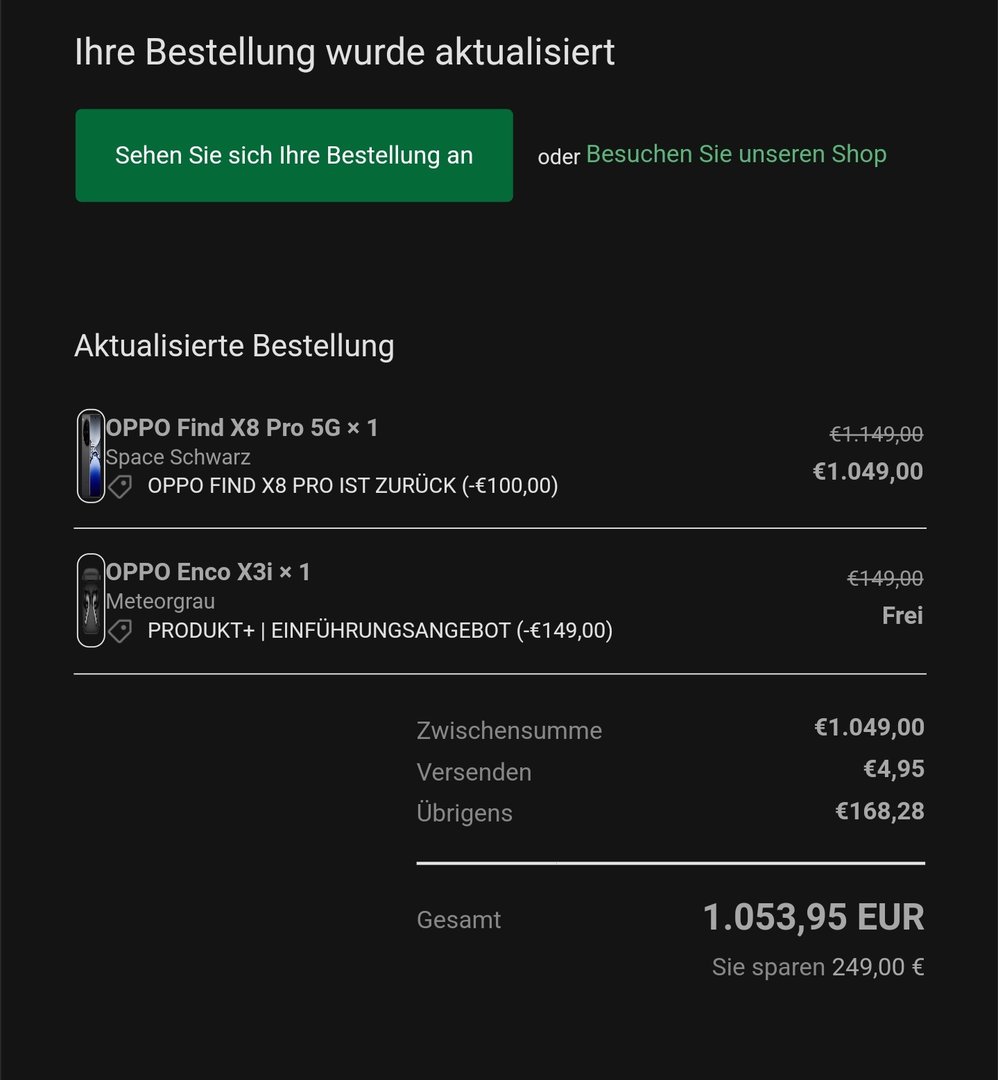The width and height of the screenshot is (998, 1080).
Task: Click the 'Übrigens' amount of €168,28
Action: click(880, 811)
